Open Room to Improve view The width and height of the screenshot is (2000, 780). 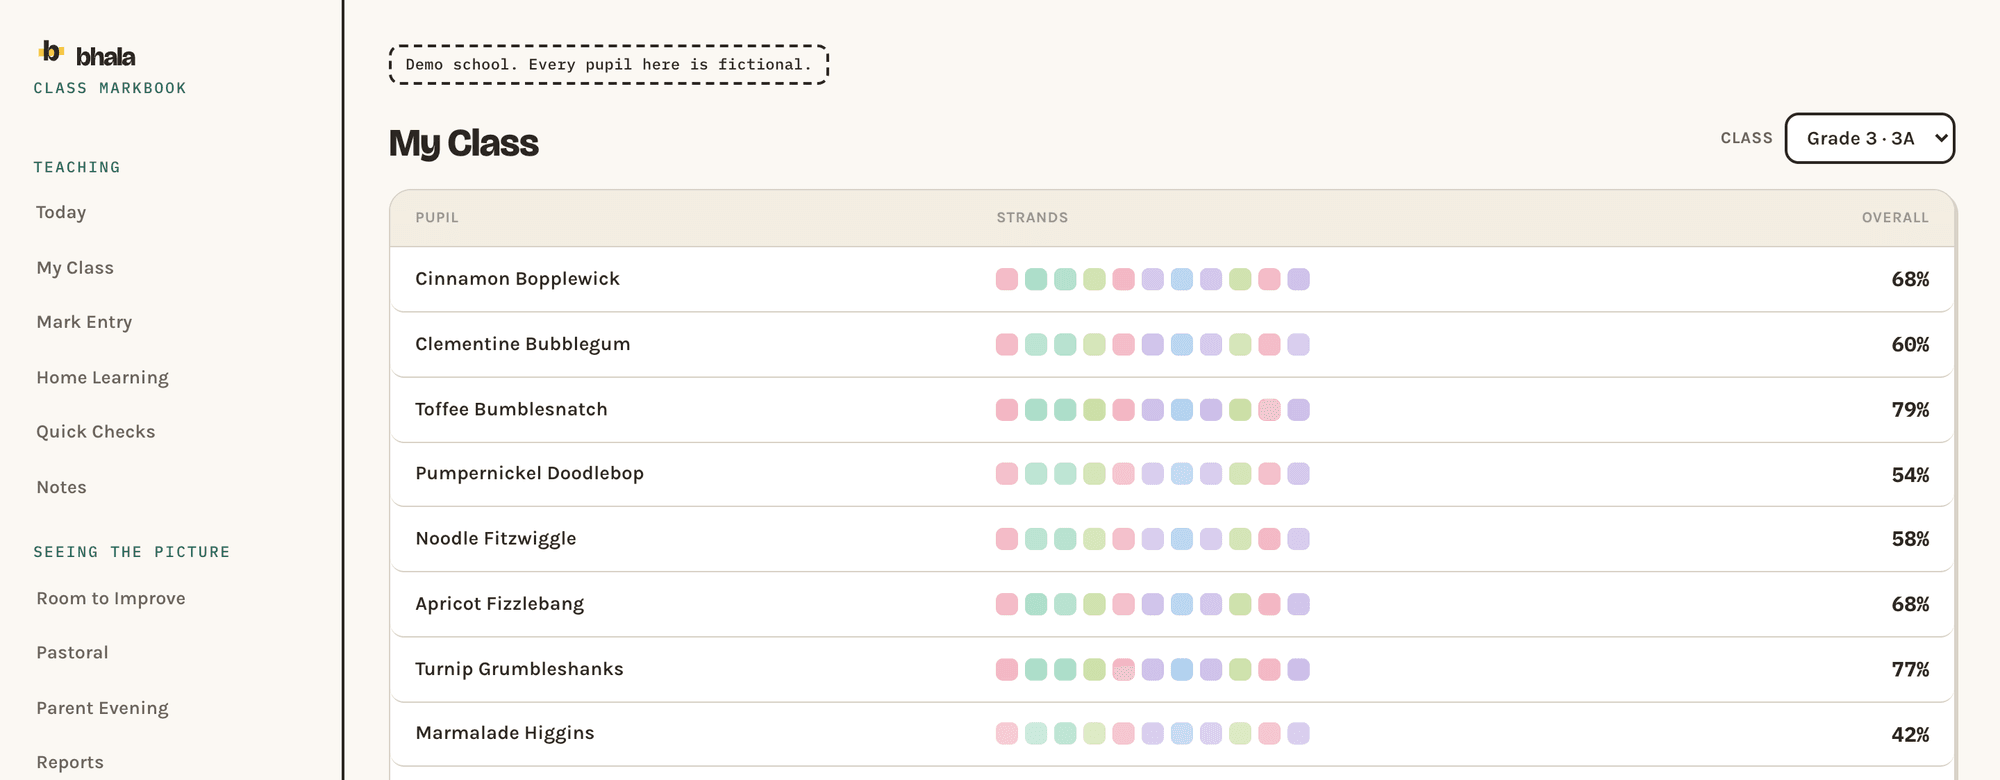pos(111,599)
